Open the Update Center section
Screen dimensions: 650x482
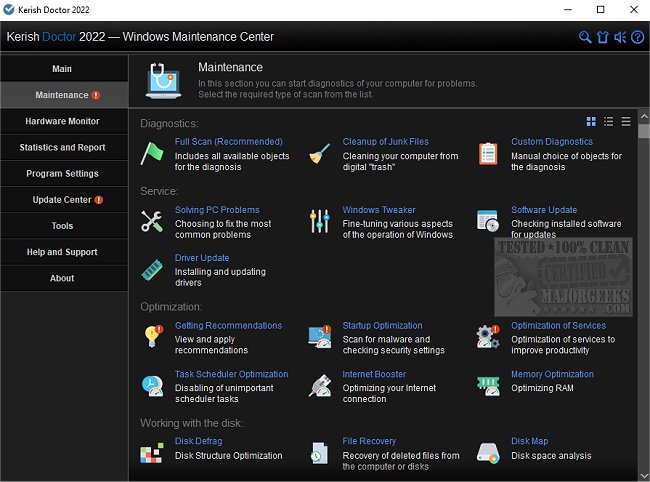coord(64,199)
